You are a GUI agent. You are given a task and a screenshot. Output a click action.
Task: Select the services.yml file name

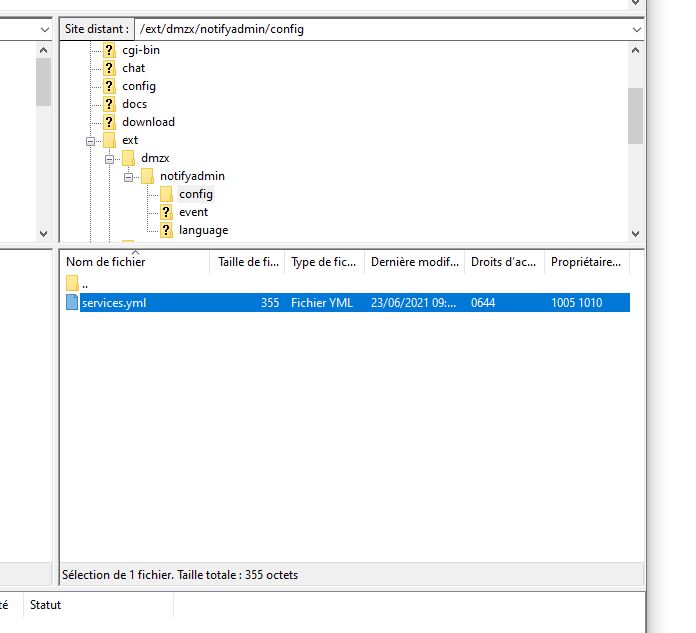pyautogui.click(x=114, y=303)
